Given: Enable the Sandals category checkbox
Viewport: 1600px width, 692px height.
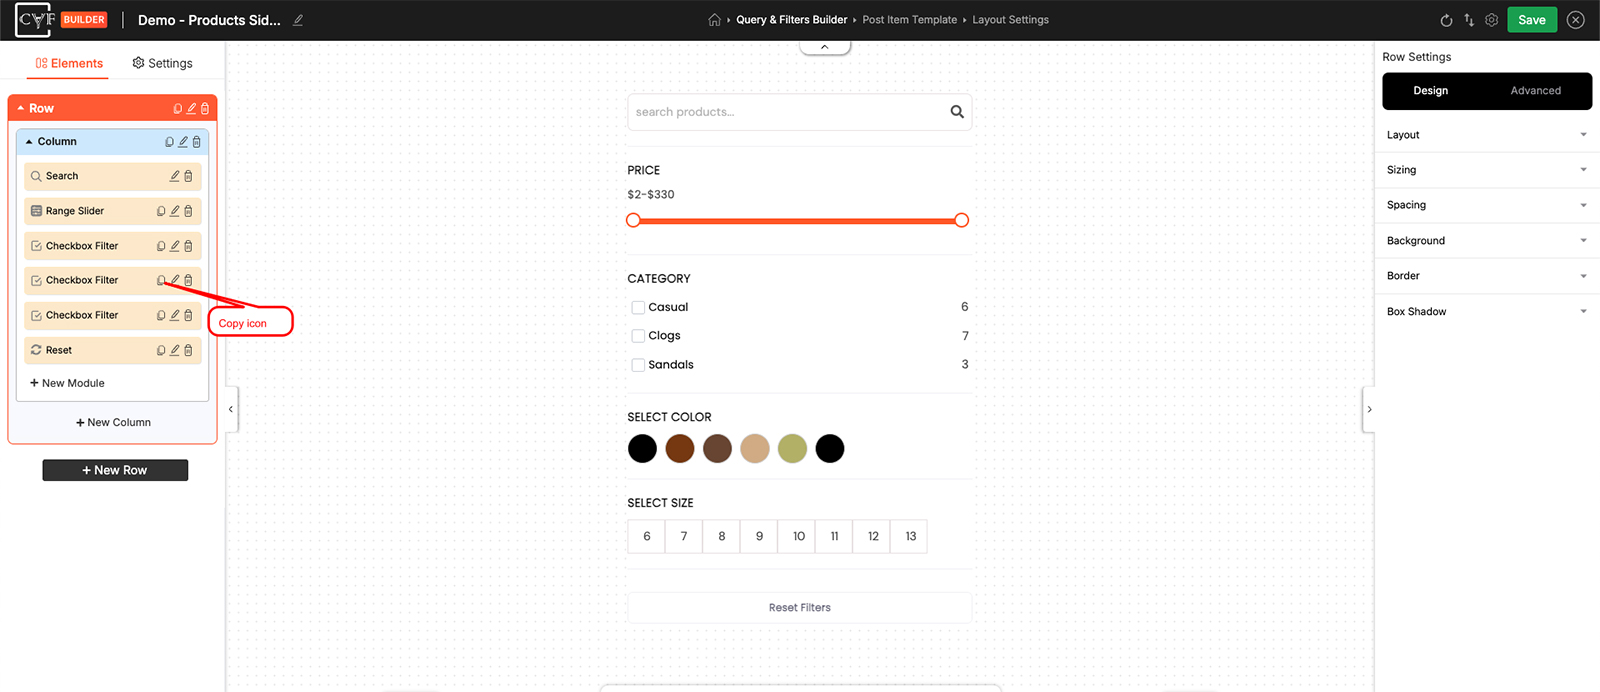Looking at the screenshot, I should pyautogui.click(x=638, y=365).
